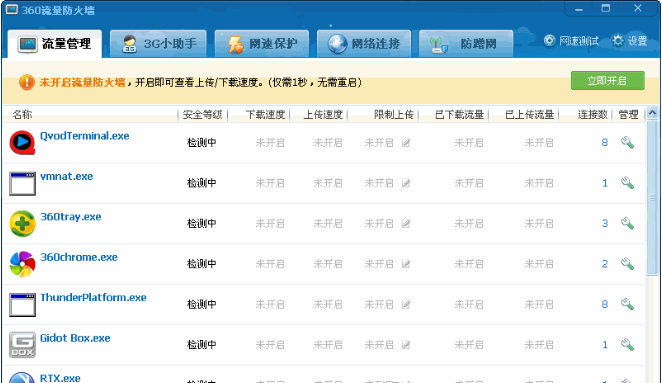This screenshot has width=662, height=383.
Task: Open manage wrench for ThunderPlatform.exe
Action: pyautogui.click(x=627, y=304)
